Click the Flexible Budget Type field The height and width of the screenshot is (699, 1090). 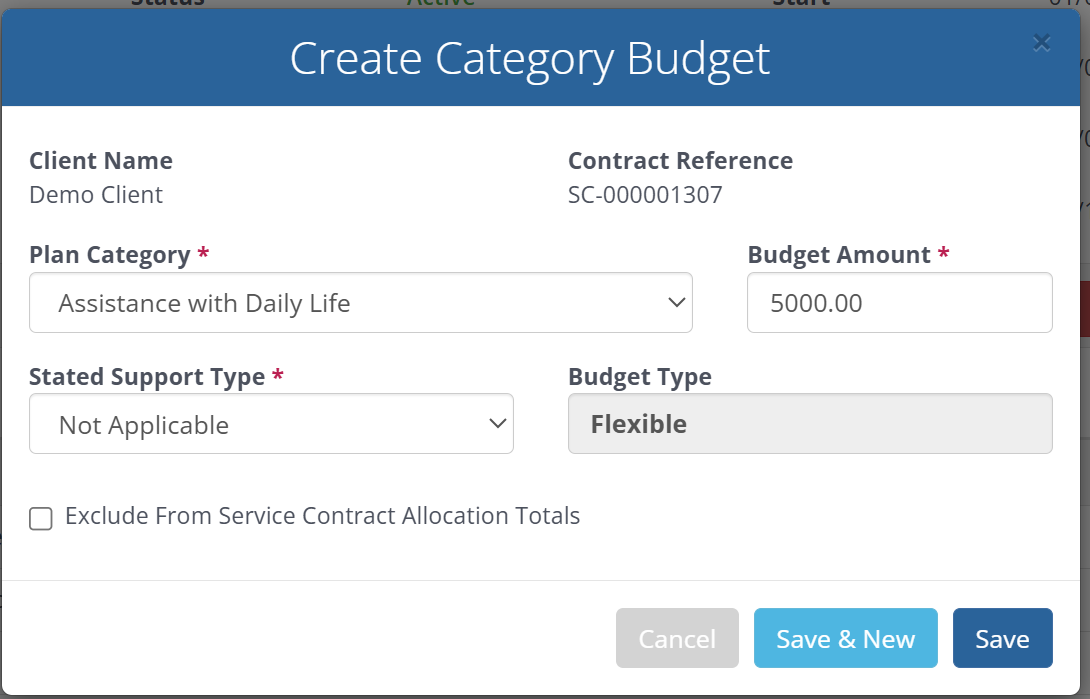809,424
